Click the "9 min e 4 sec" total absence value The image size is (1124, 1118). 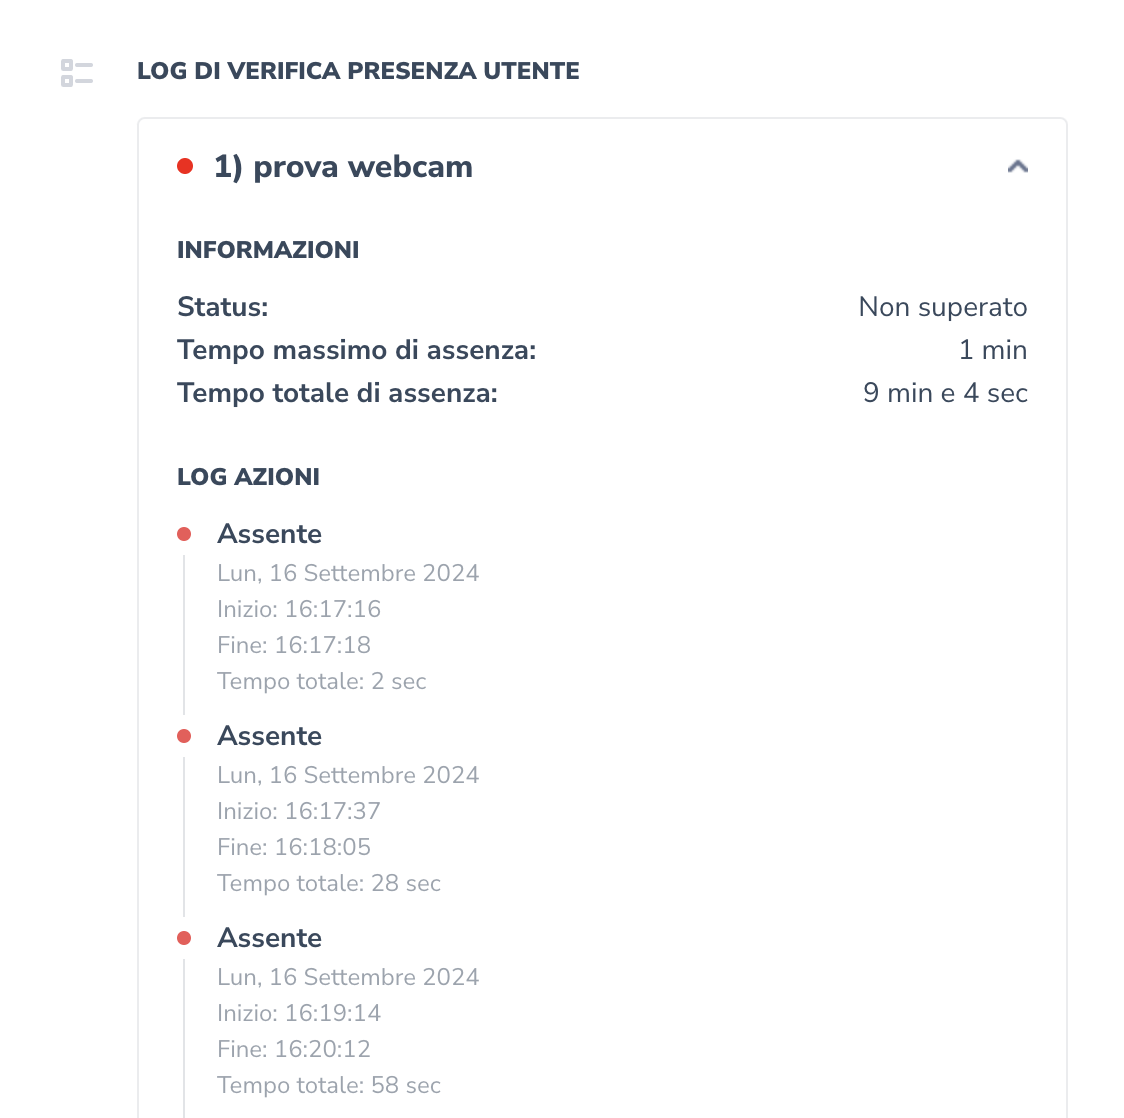click(x=945, y=393)
